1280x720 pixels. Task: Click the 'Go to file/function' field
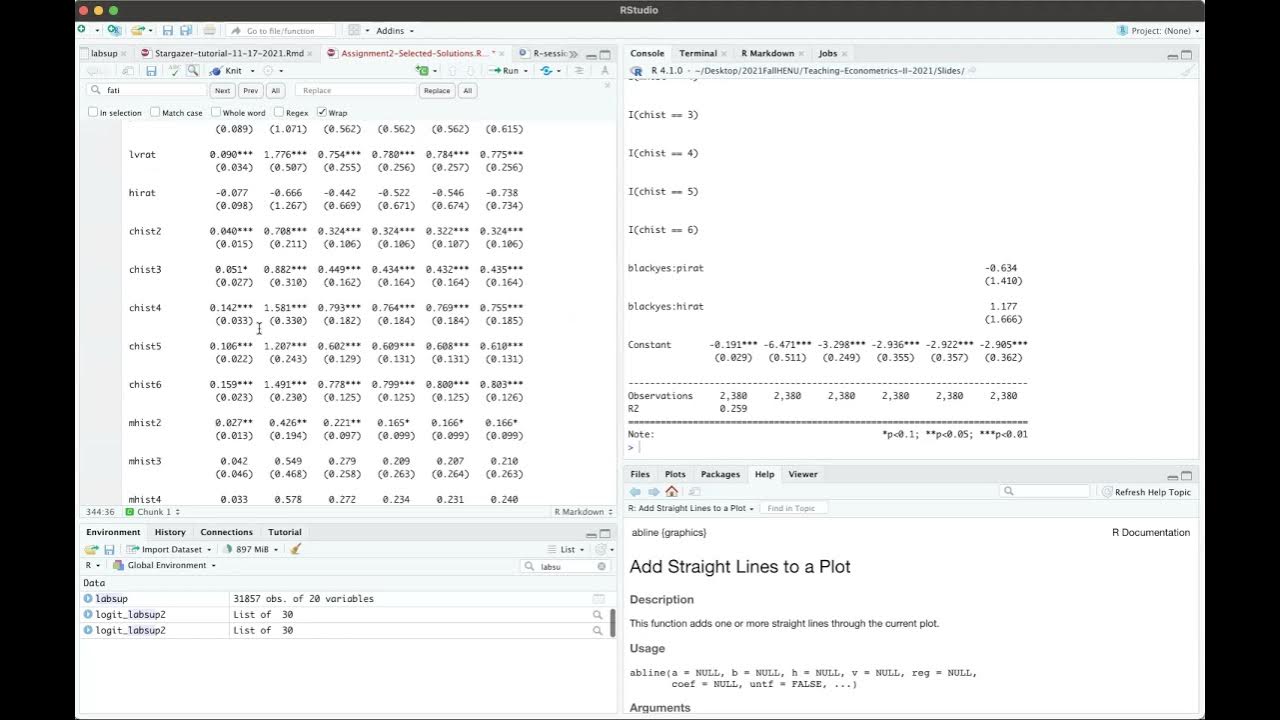pyautogui.click(x=279, y=31)
